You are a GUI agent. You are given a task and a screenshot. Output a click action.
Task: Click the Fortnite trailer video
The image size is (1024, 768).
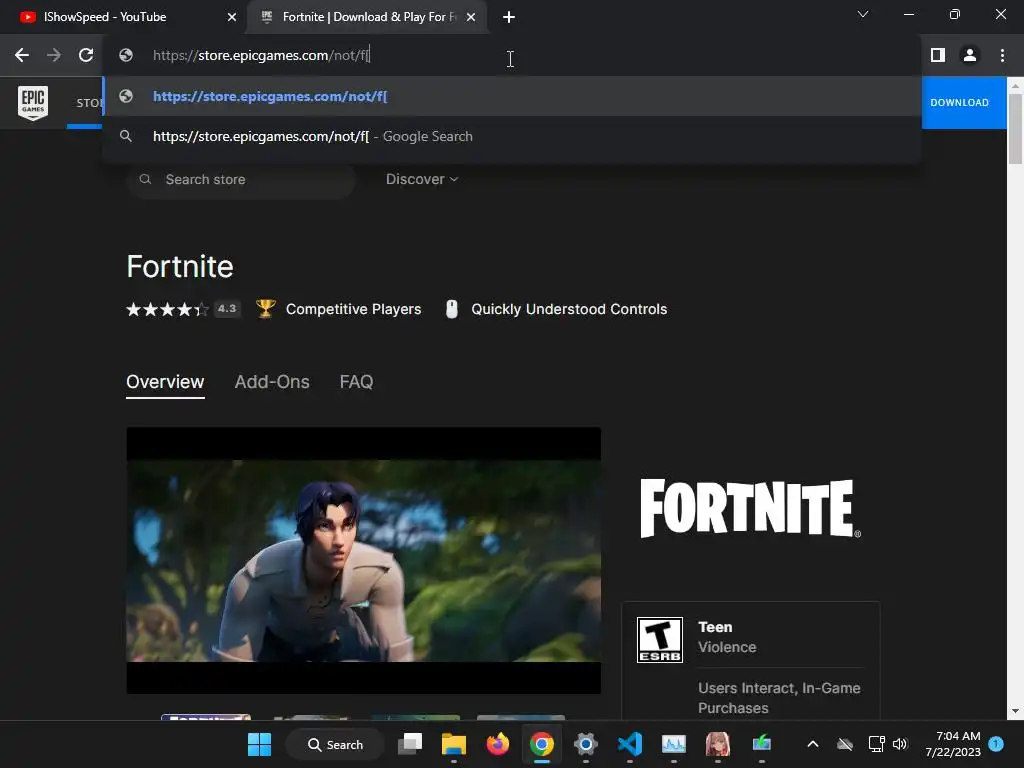coord(364,560)
